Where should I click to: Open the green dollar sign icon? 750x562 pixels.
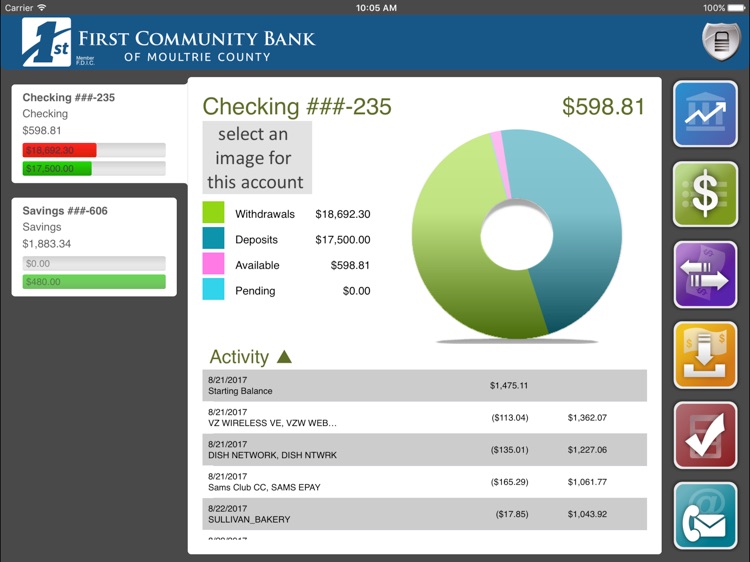[x=705, y=194]
